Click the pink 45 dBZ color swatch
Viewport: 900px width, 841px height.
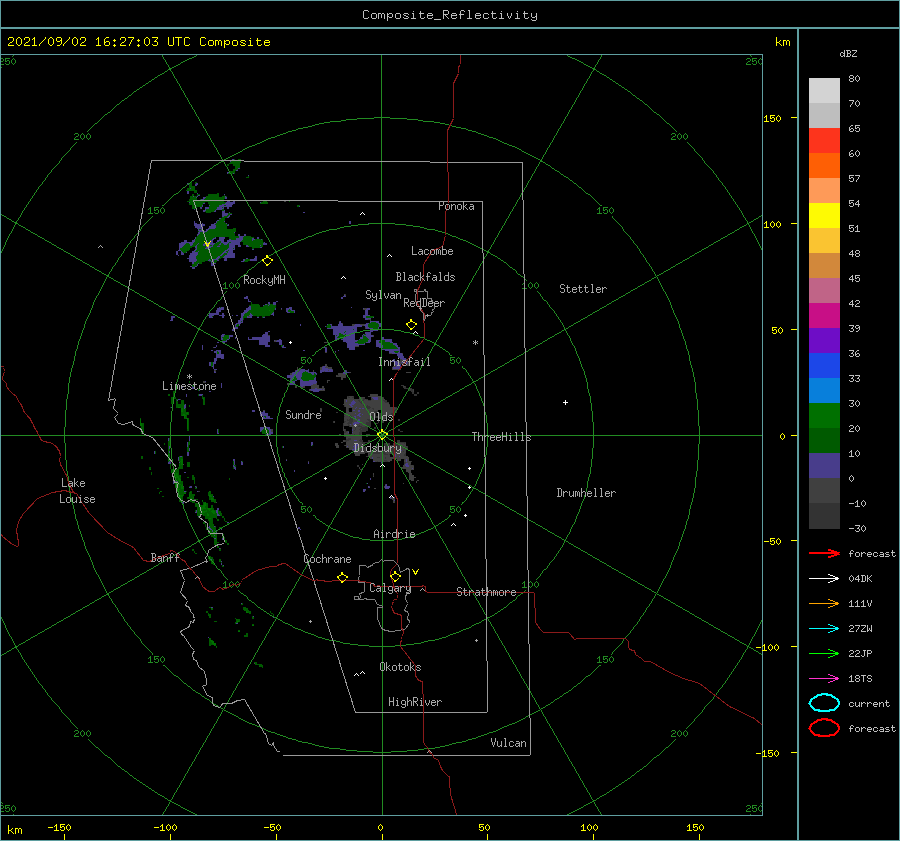[824, 290]
